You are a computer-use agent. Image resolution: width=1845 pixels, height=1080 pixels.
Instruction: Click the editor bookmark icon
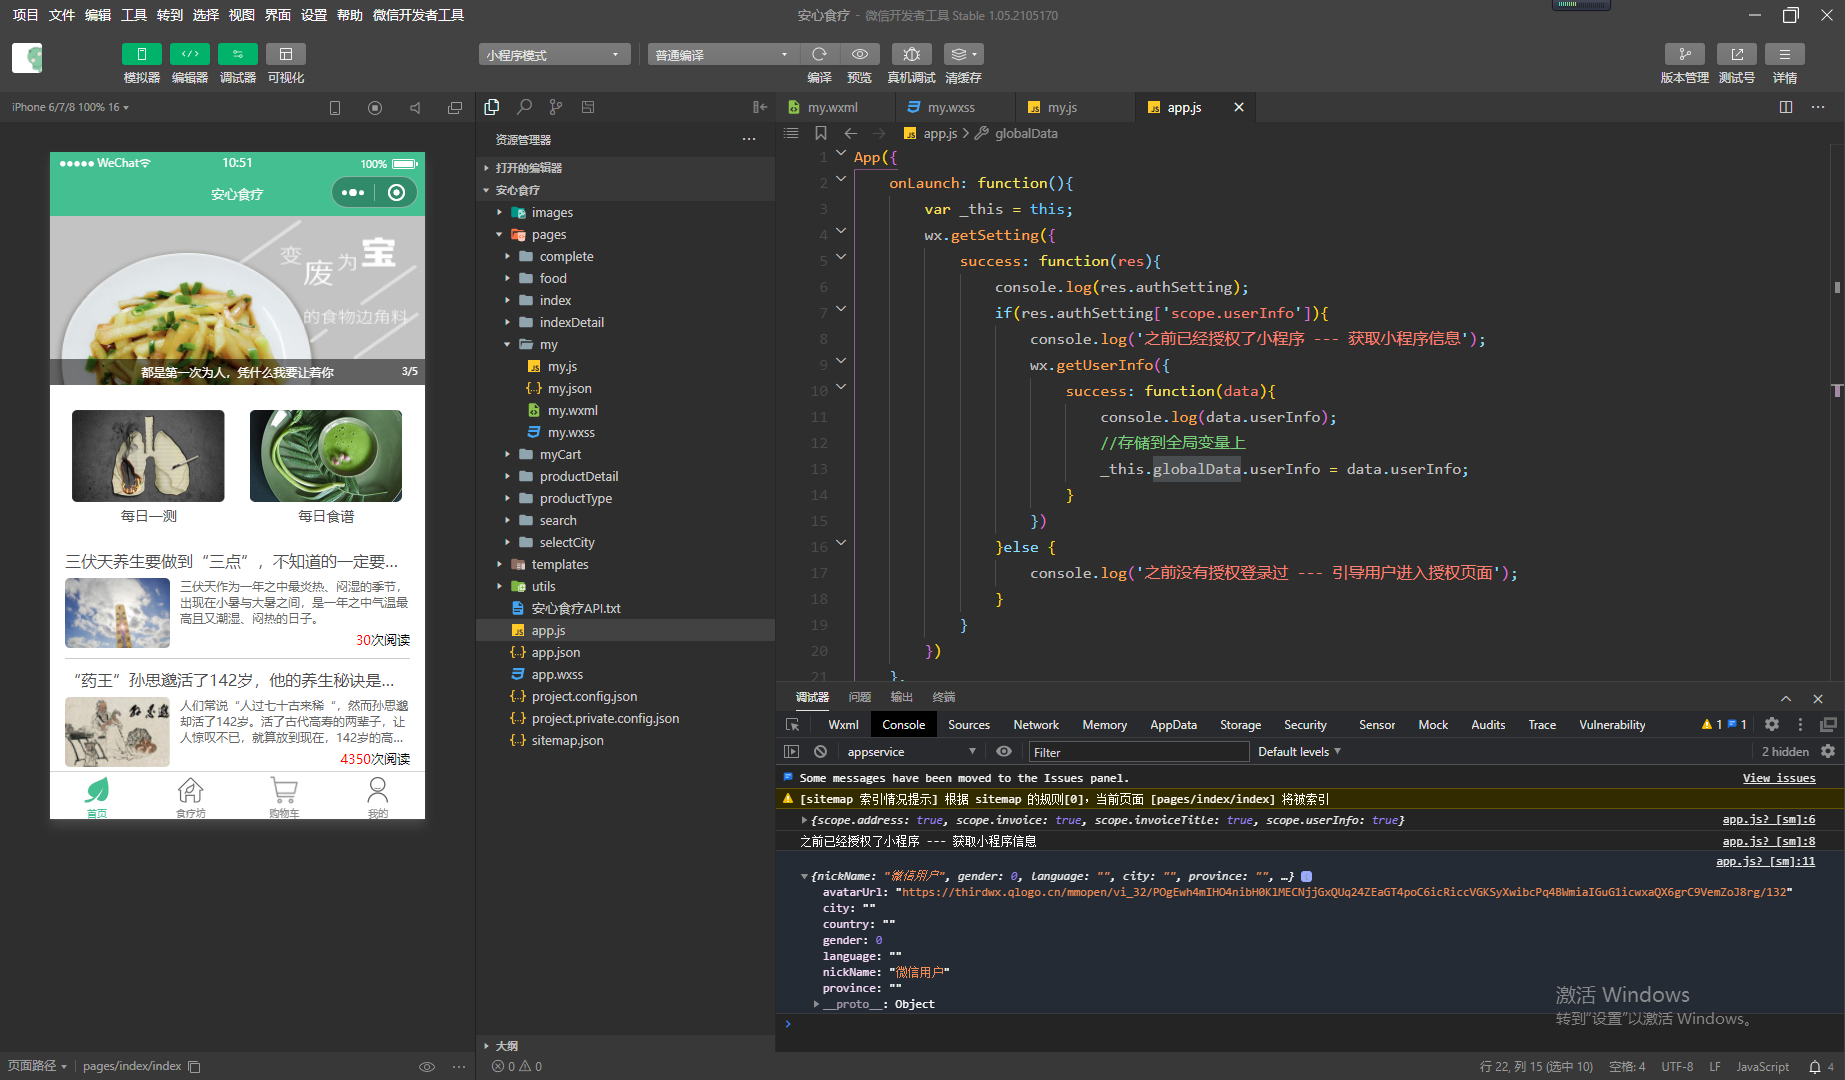tap(821, 133)
